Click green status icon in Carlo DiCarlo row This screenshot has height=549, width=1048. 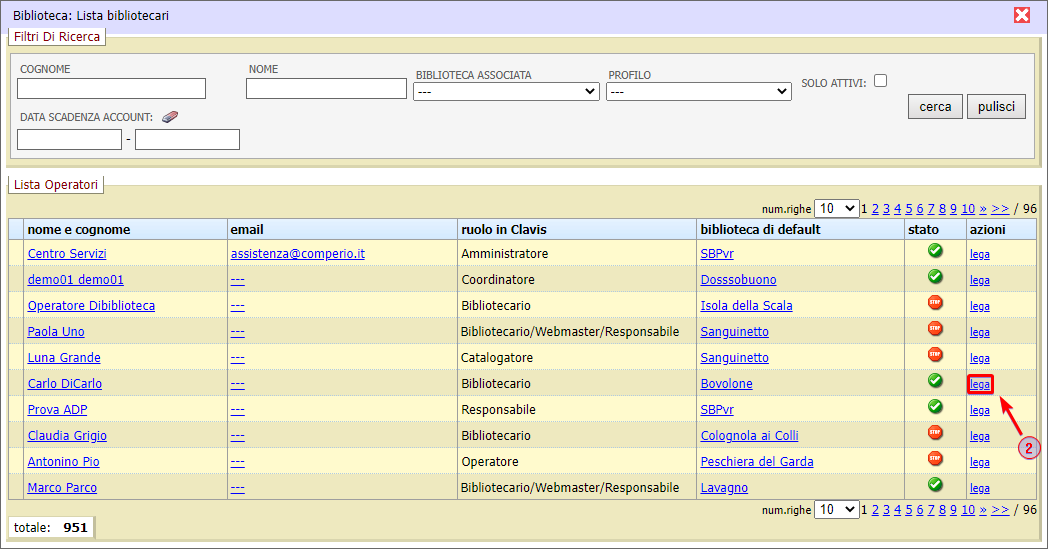tap(935, 380)
